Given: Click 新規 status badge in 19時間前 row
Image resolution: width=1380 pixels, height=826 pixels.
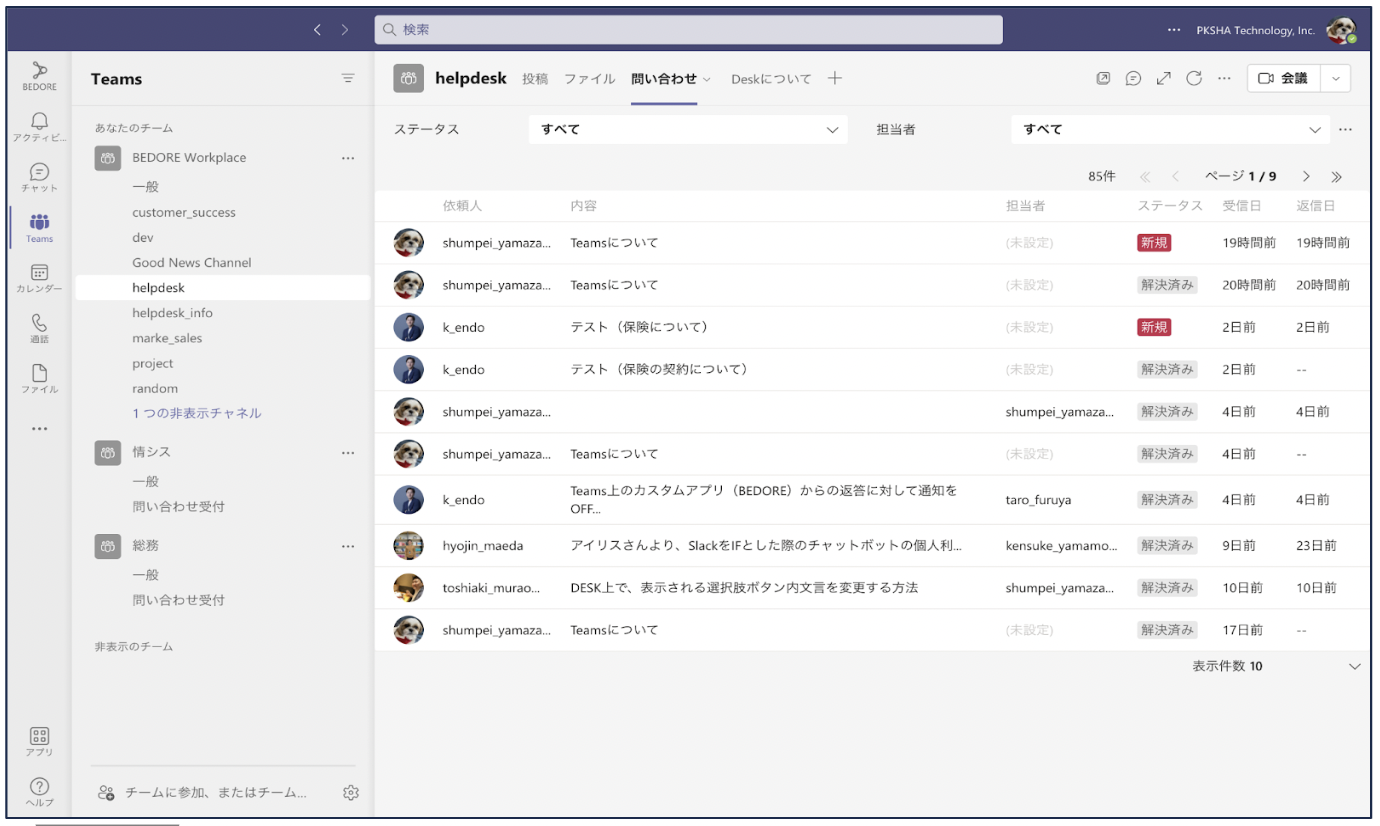Looking at the screenshot, I should (x=1154, y=243).
